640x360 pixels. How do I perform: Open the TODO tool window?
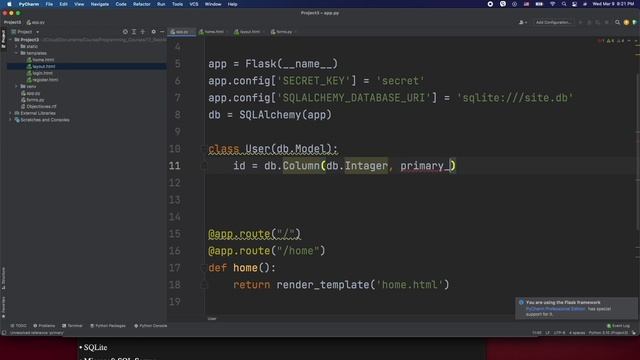point(18,326)
